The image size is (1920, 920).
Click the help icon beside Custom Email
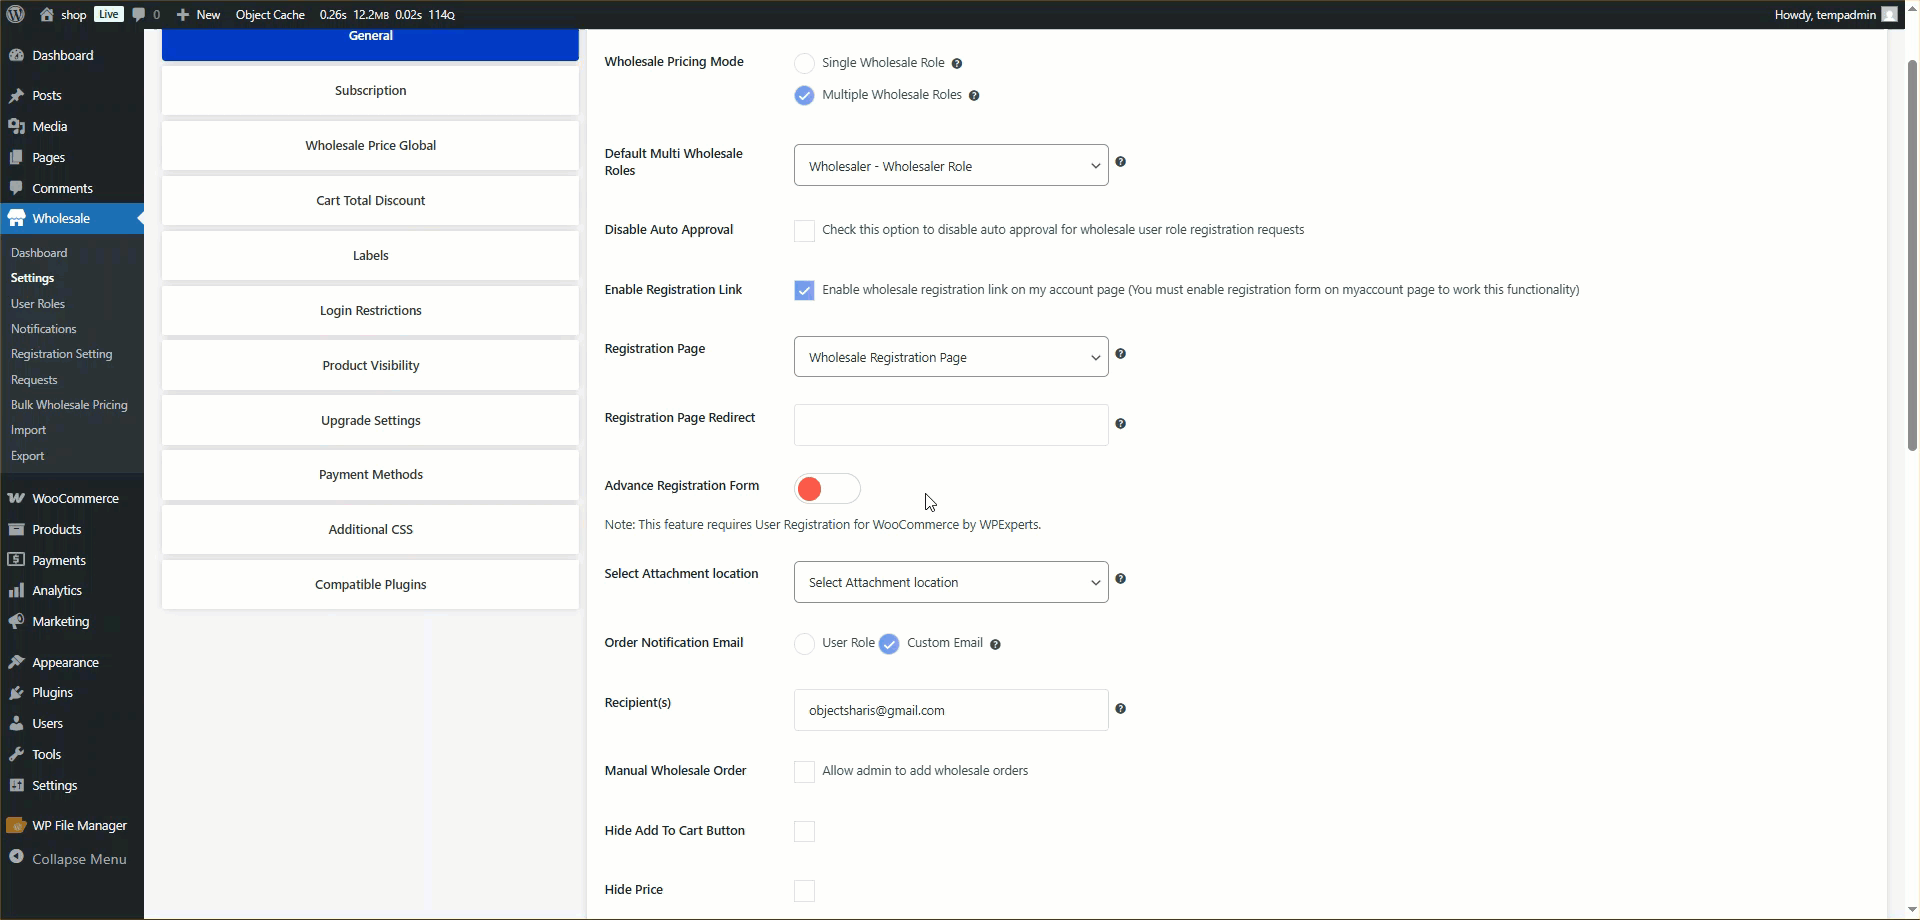(x=995, y=644)
